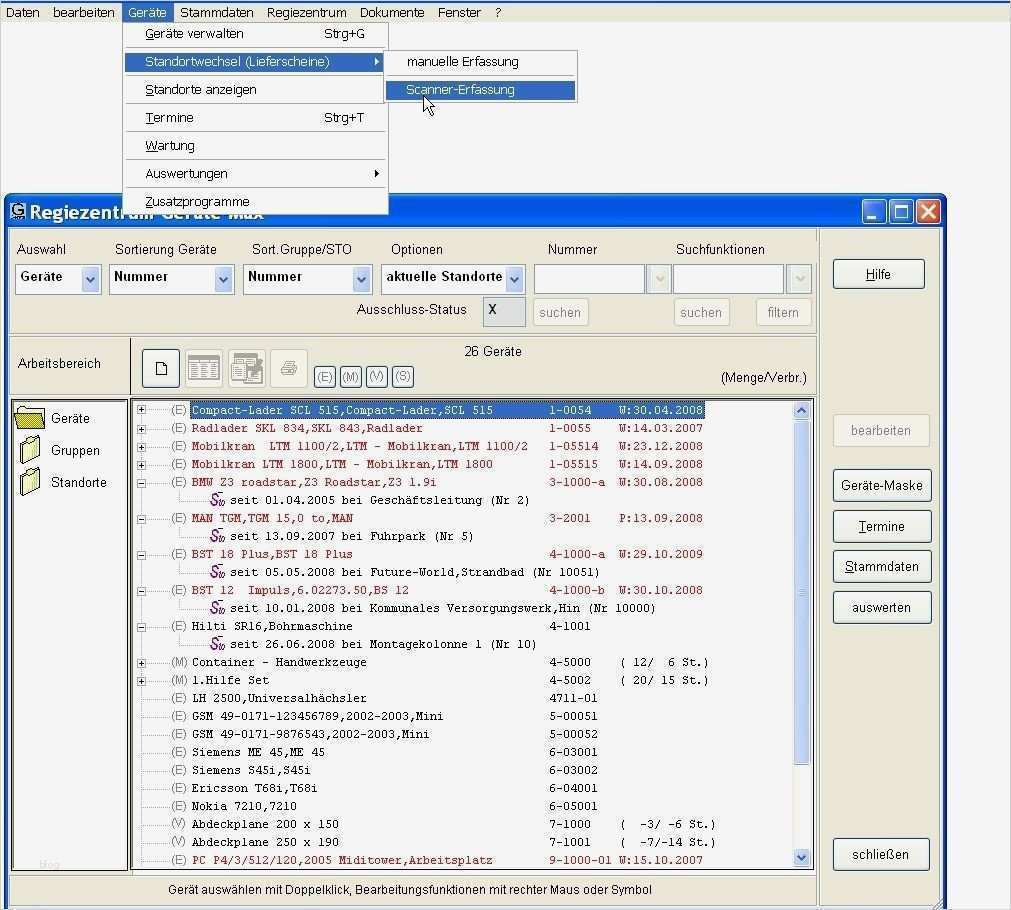Click the Suchfunktionen input field

point(729,279)
